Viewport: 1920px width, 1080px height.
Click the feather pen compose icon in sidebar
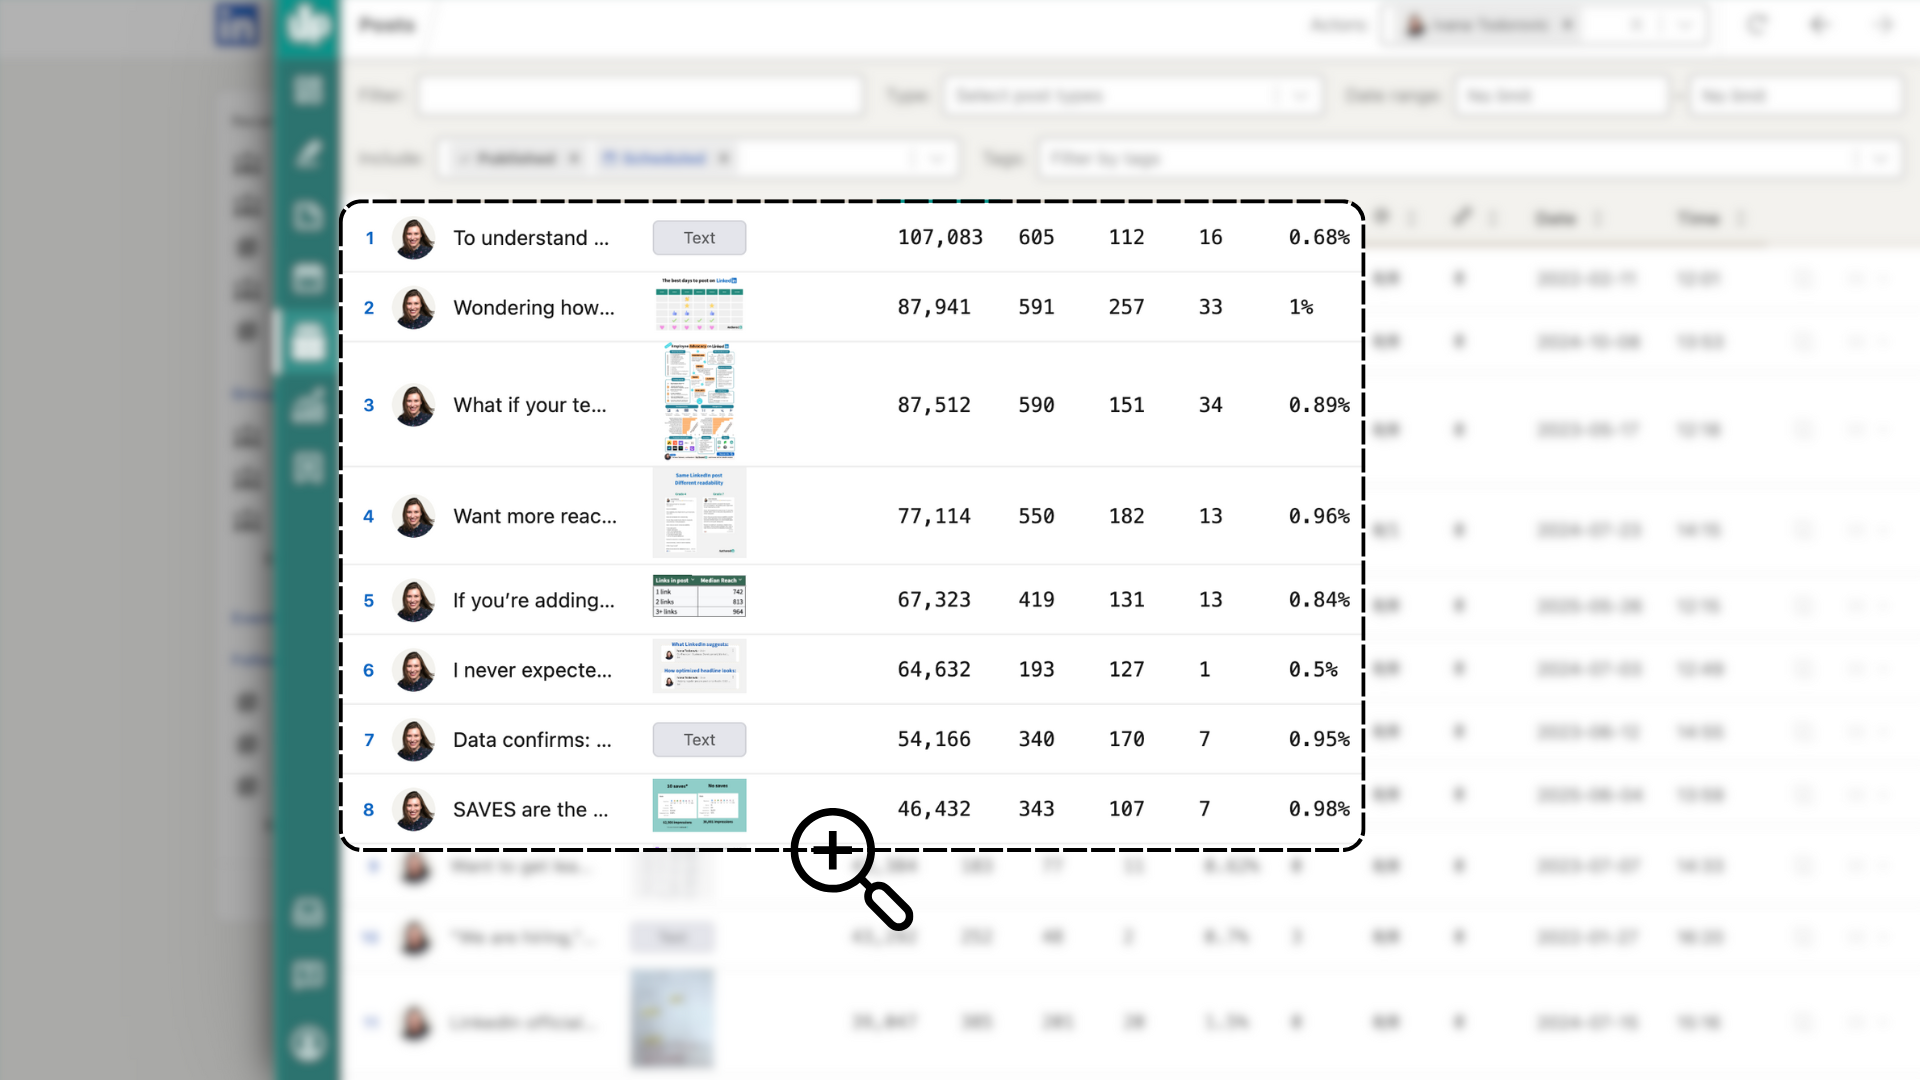308,153
